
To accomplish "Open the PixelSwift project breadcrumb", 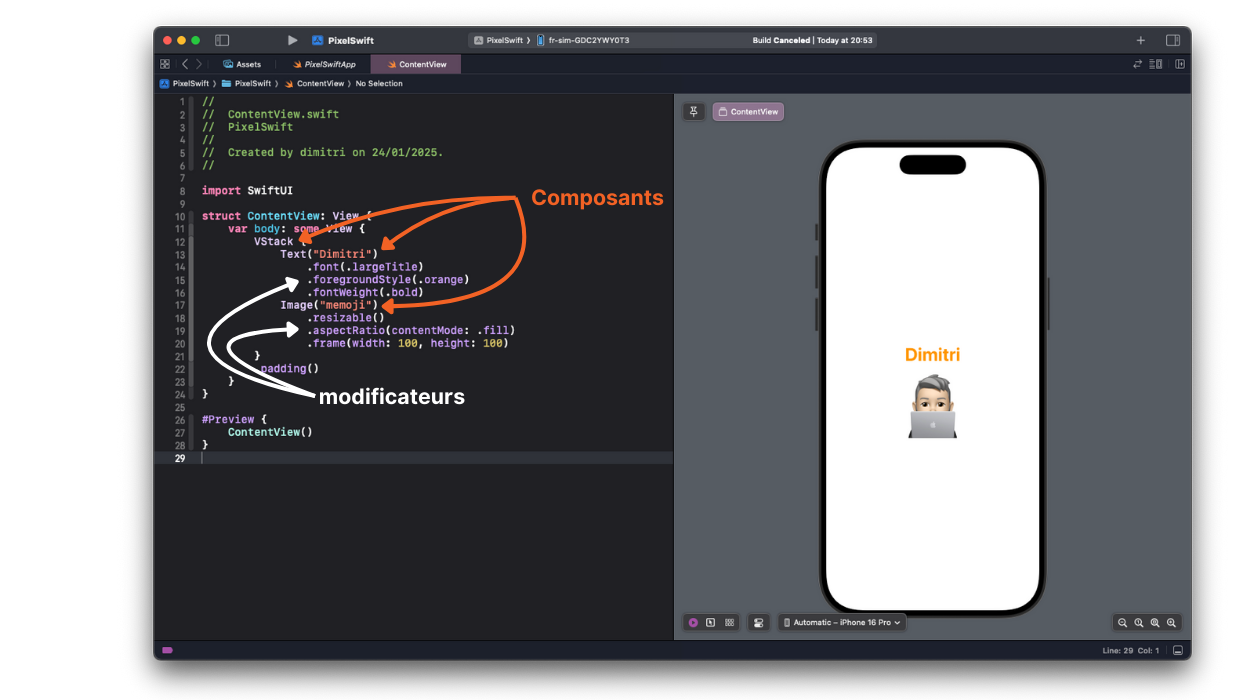I will pyautogui.click(x=184, y=84).
